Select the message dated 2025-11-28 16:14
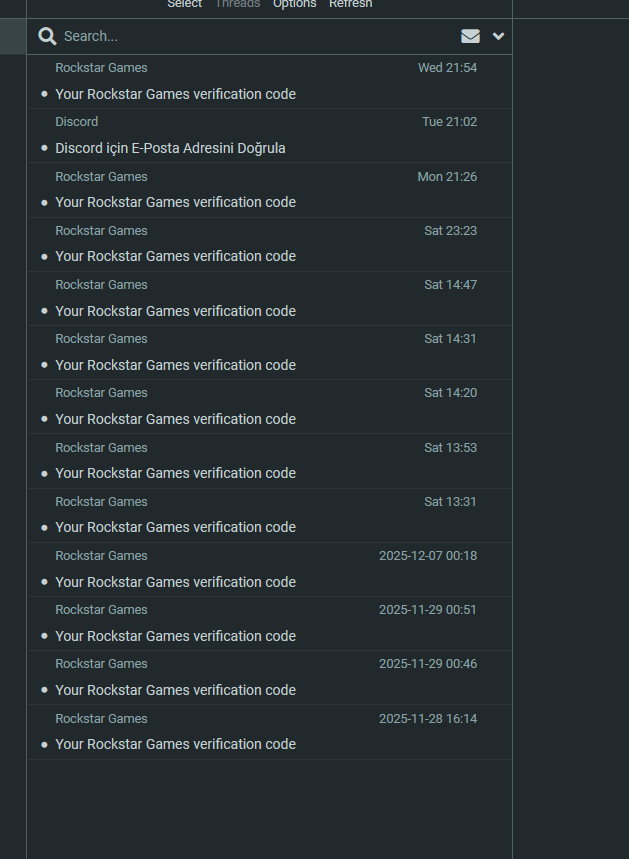This screenshot has height=859, width=629. [270, 732]
